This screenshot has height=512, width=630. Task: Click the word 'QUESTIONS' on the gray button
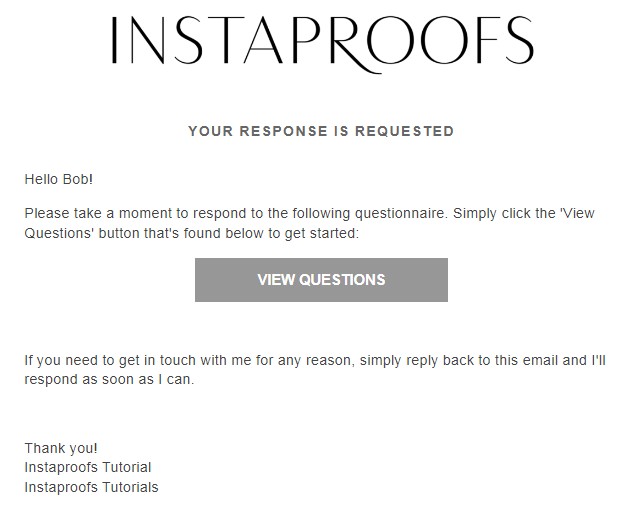pyautogui.click(x=342, y=280)
